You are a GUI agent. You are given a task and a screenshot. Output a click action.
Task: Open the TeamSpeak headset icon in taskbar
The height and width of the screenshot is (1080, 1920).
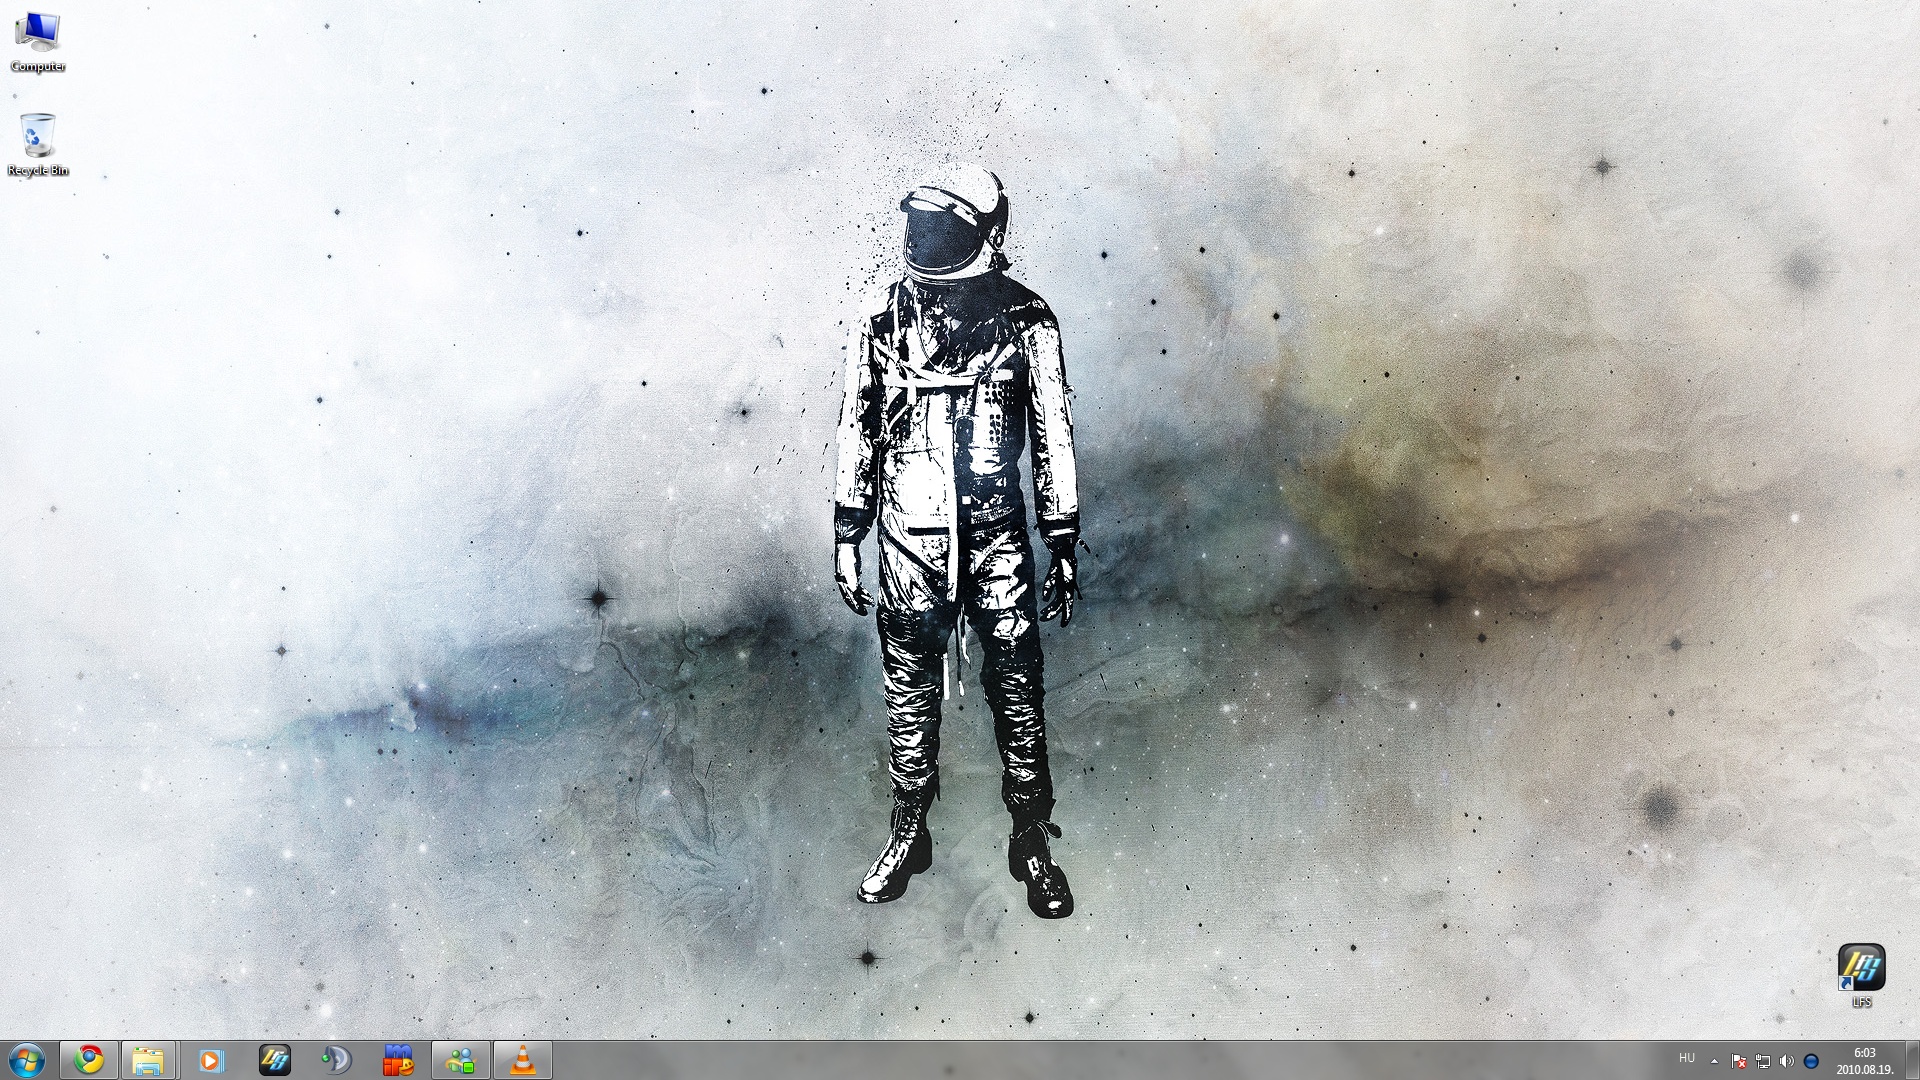pyautogui.click(x=337, y=1060)
